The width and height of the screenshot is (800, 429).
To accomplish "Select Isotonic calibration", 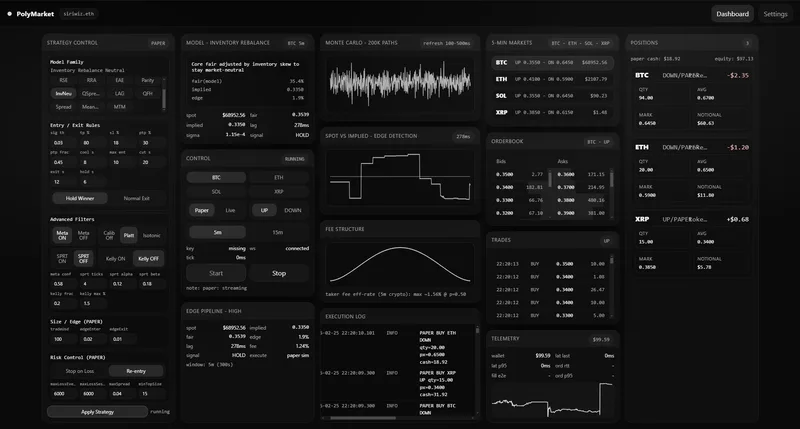I will tap(152, 235).
